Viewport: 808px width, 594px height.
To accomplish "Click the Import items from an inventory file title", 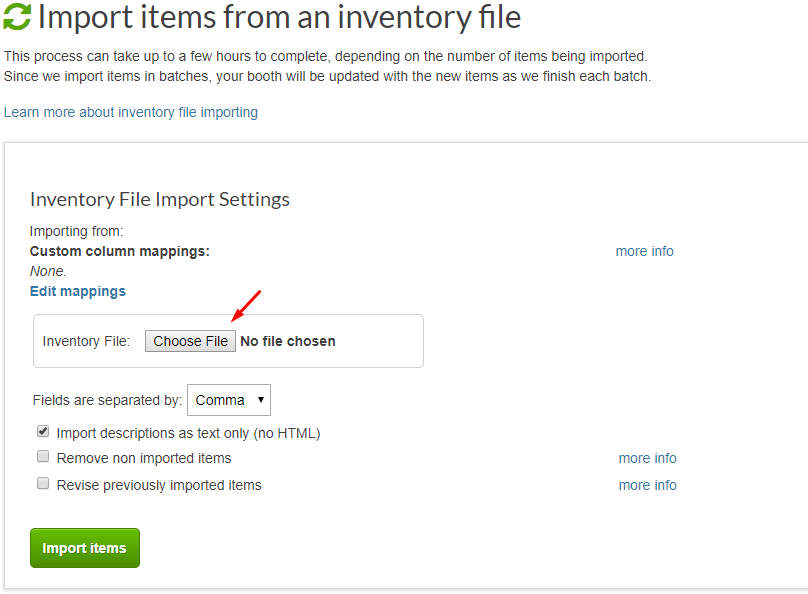I will 279,18.
